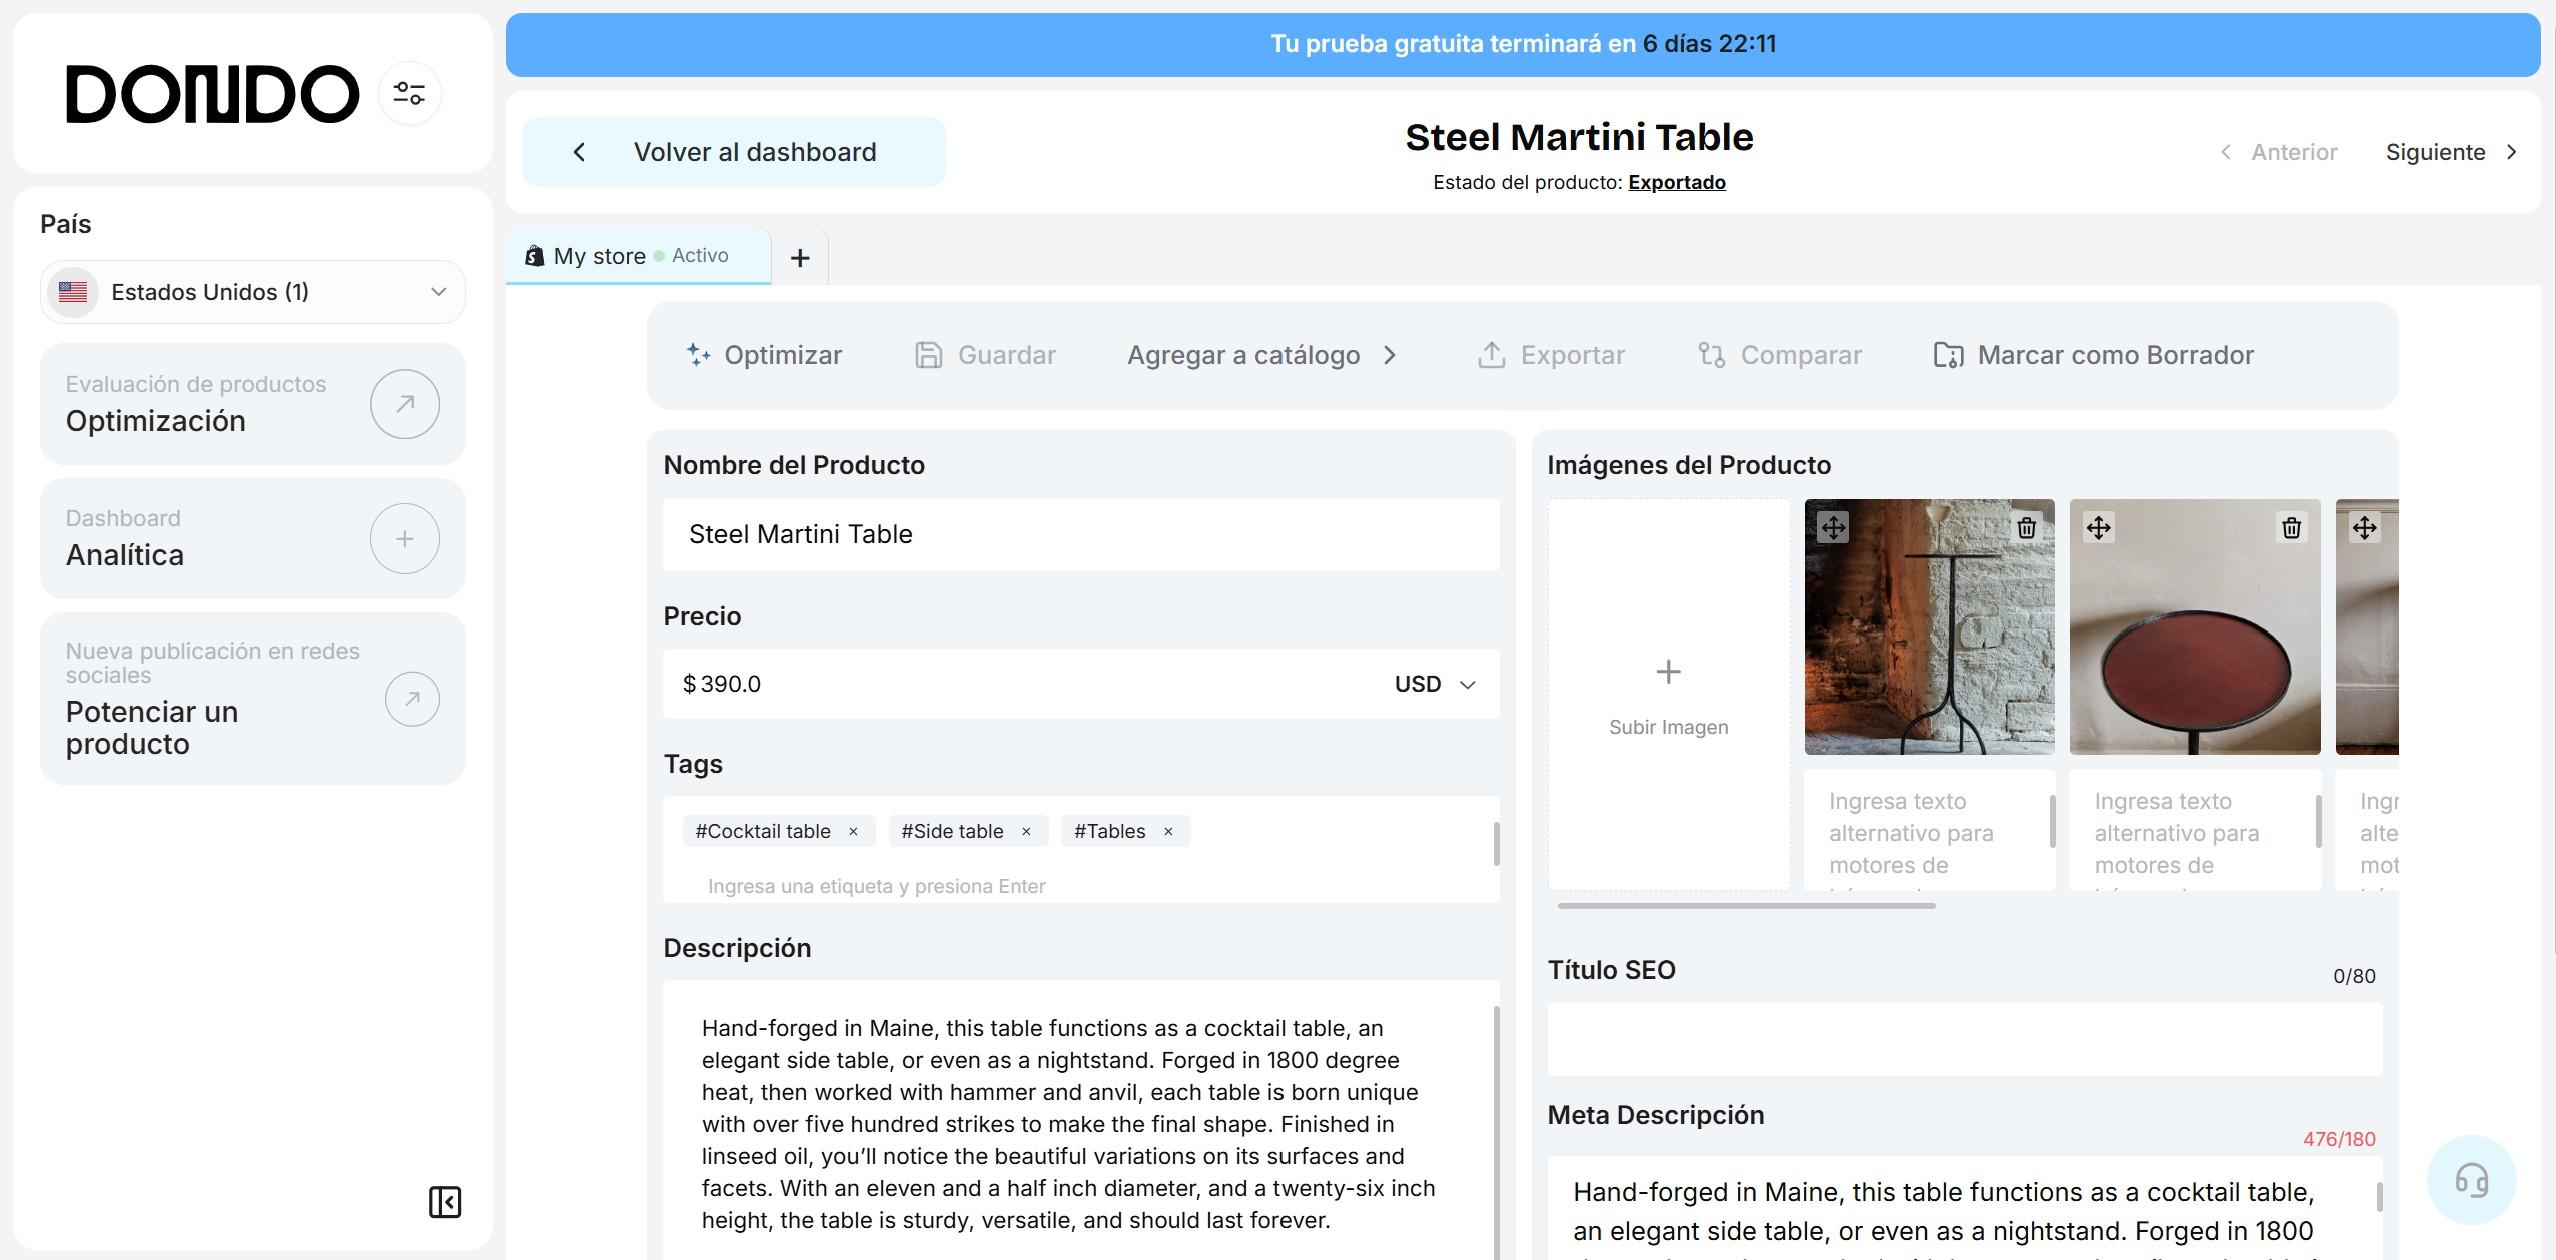
Task: Click the move handle on the first product image
Action: pos(1833,527)
